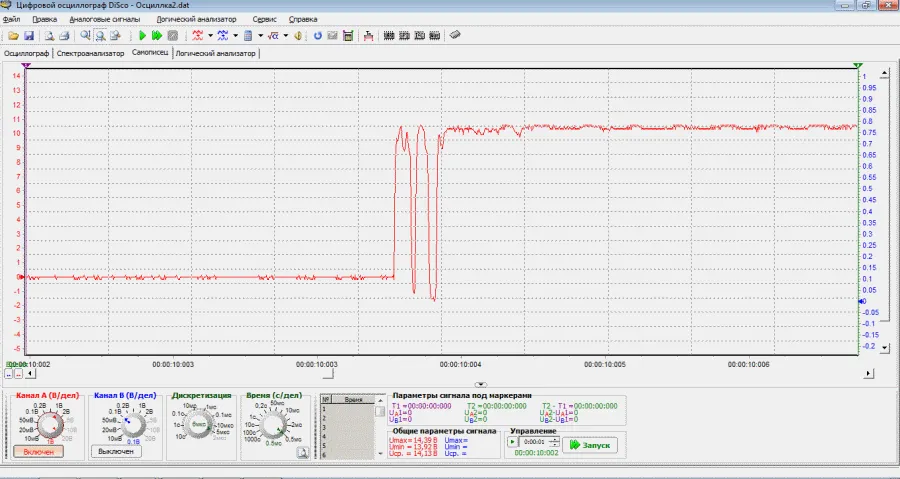Switch to the Логический анализатор tab
This screenshot has width=900, height=479.
click(x=215, y=53)
